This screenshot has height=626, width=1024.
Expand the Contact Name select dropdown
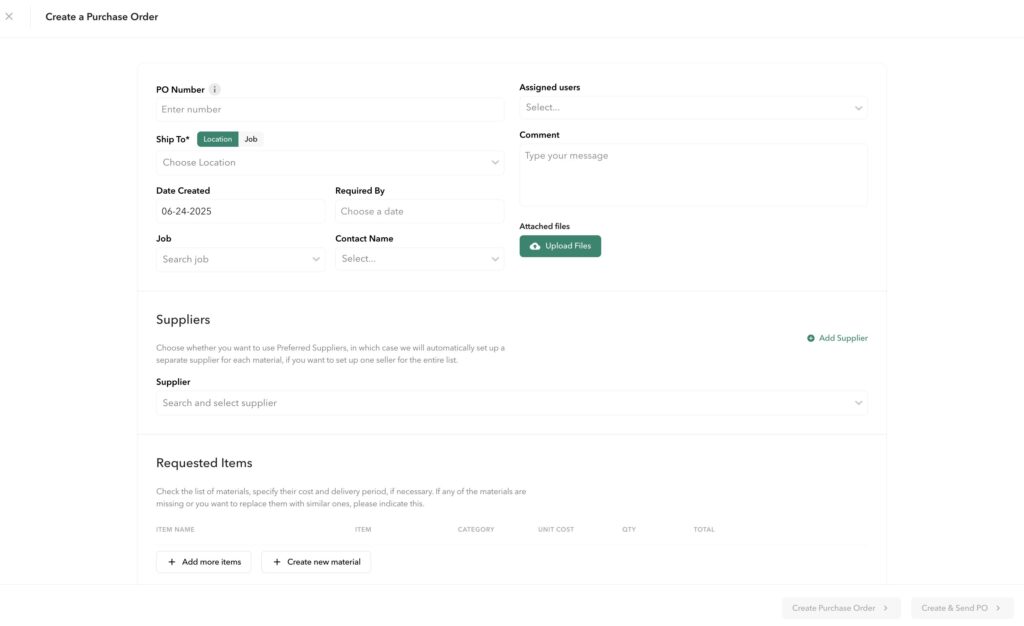coord(419,259)
